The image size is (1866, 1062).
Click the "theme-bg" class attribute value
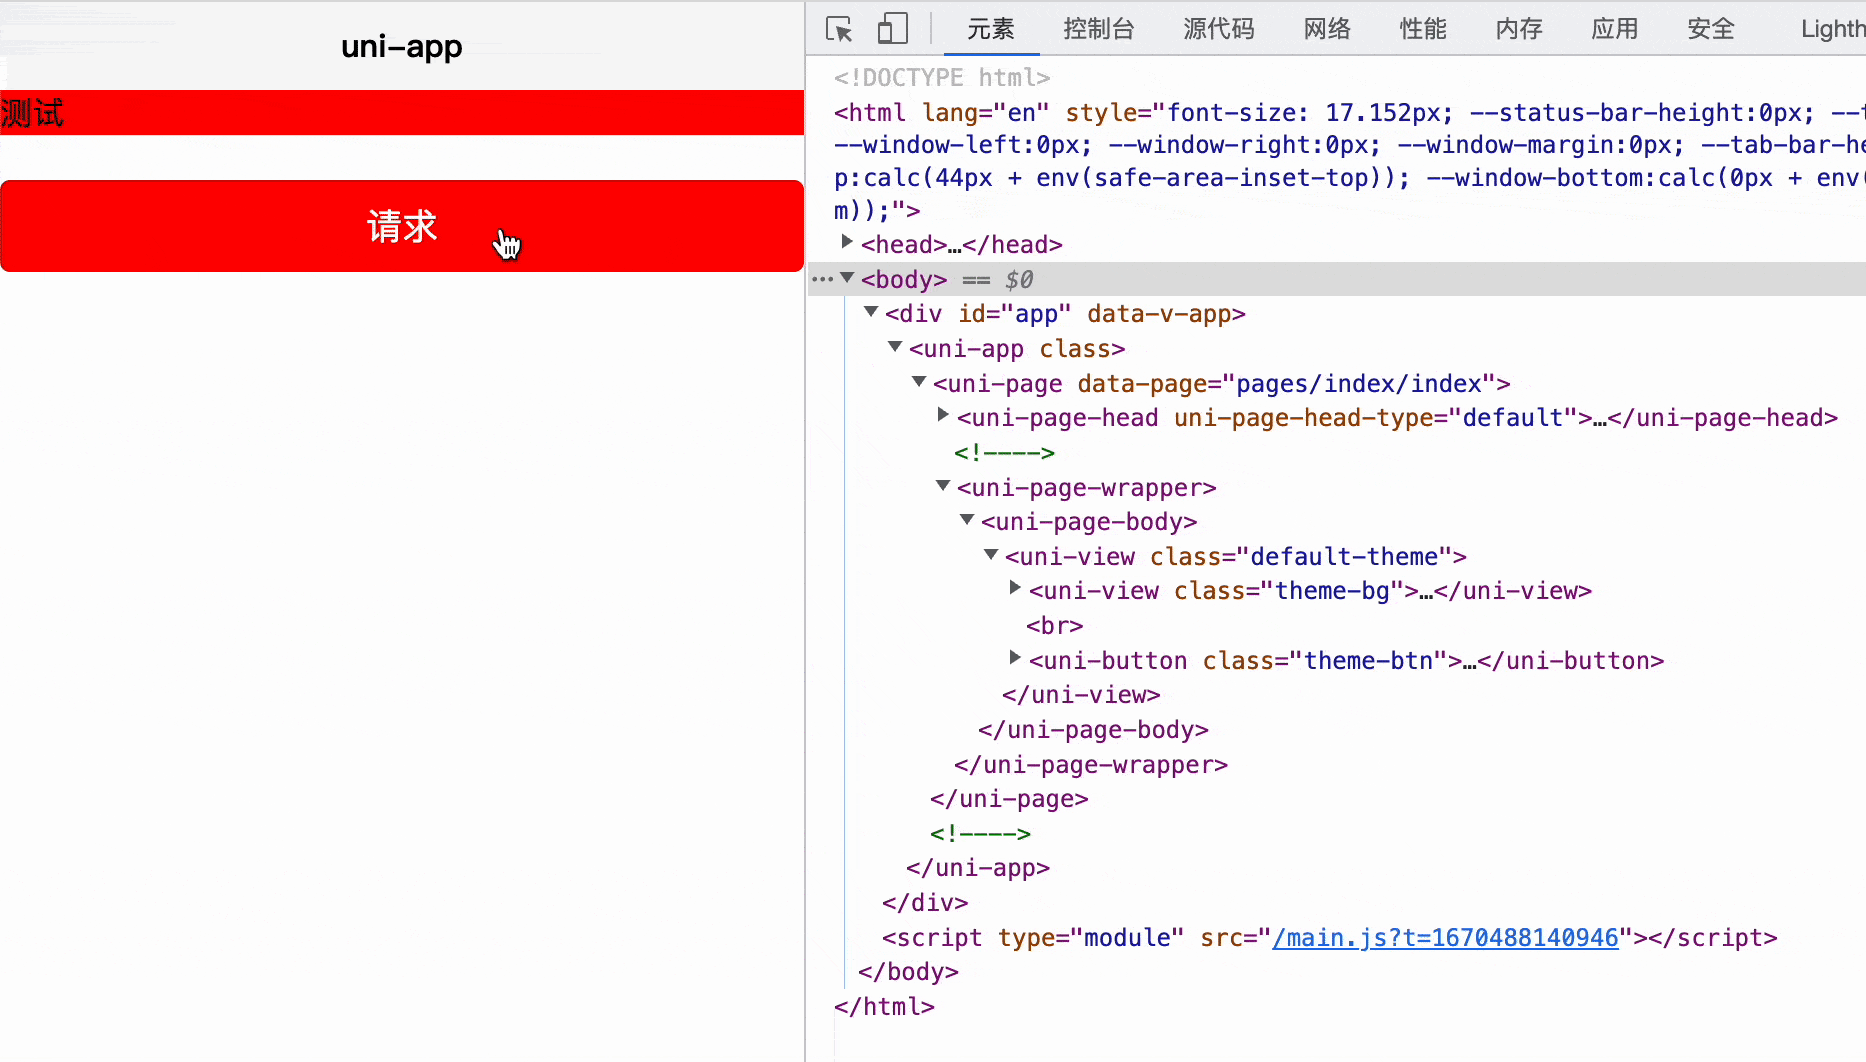[x=1333, y=591]
